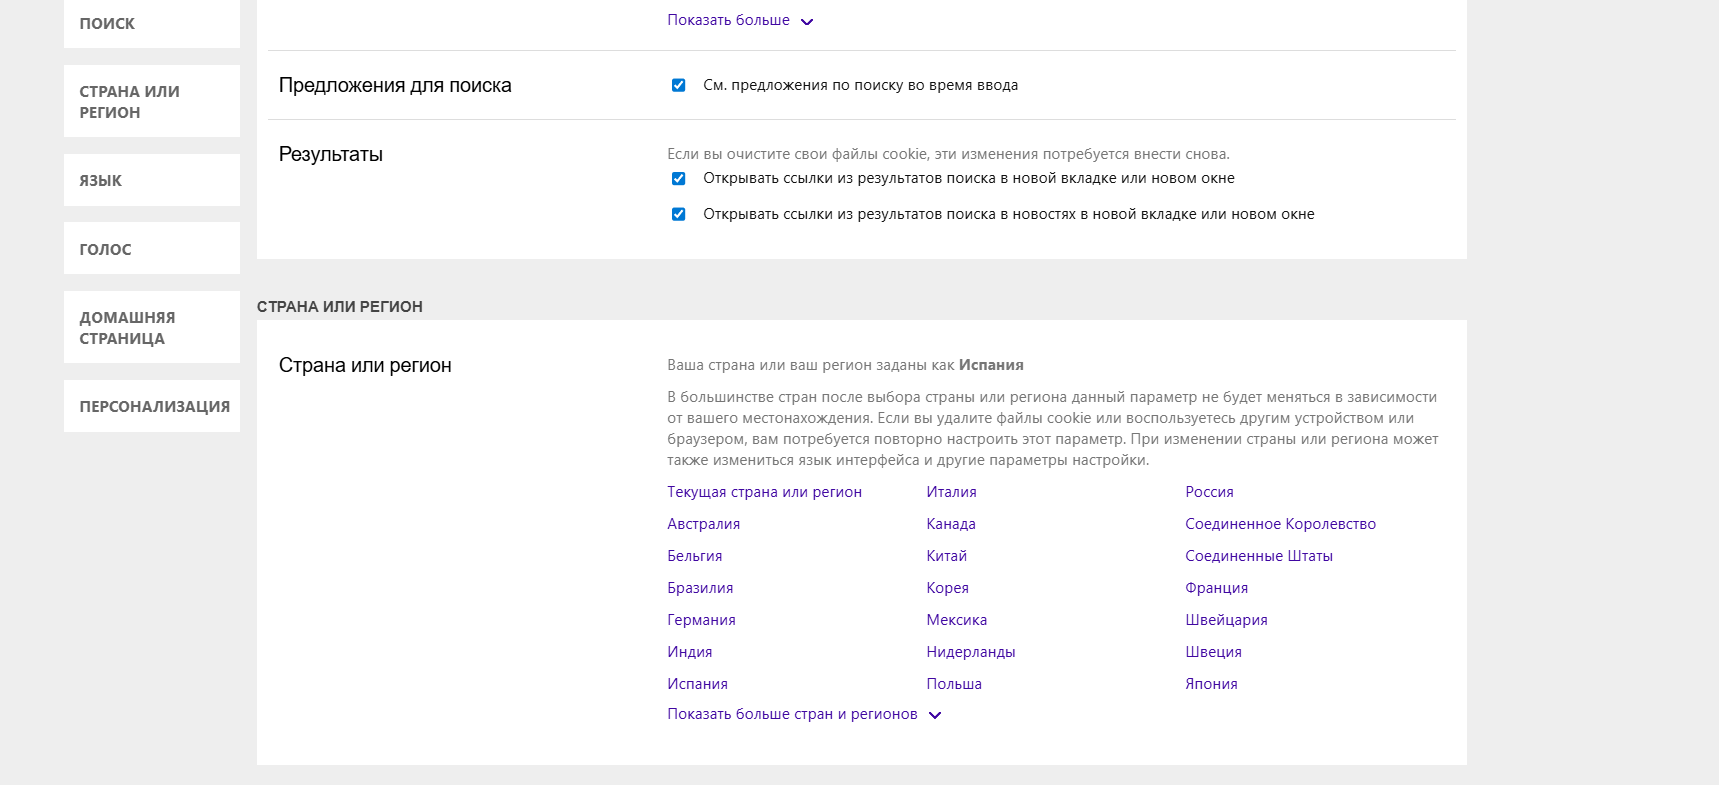The height and width of the screenshot is (785, 1719).
Task: Open the ГОЛОС sidebar section
Action: (152, 248)
